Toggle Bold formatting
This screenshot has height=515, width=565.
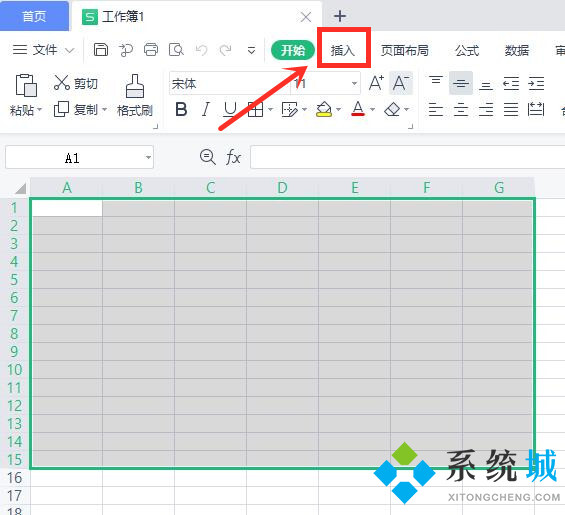coord(181,109)
